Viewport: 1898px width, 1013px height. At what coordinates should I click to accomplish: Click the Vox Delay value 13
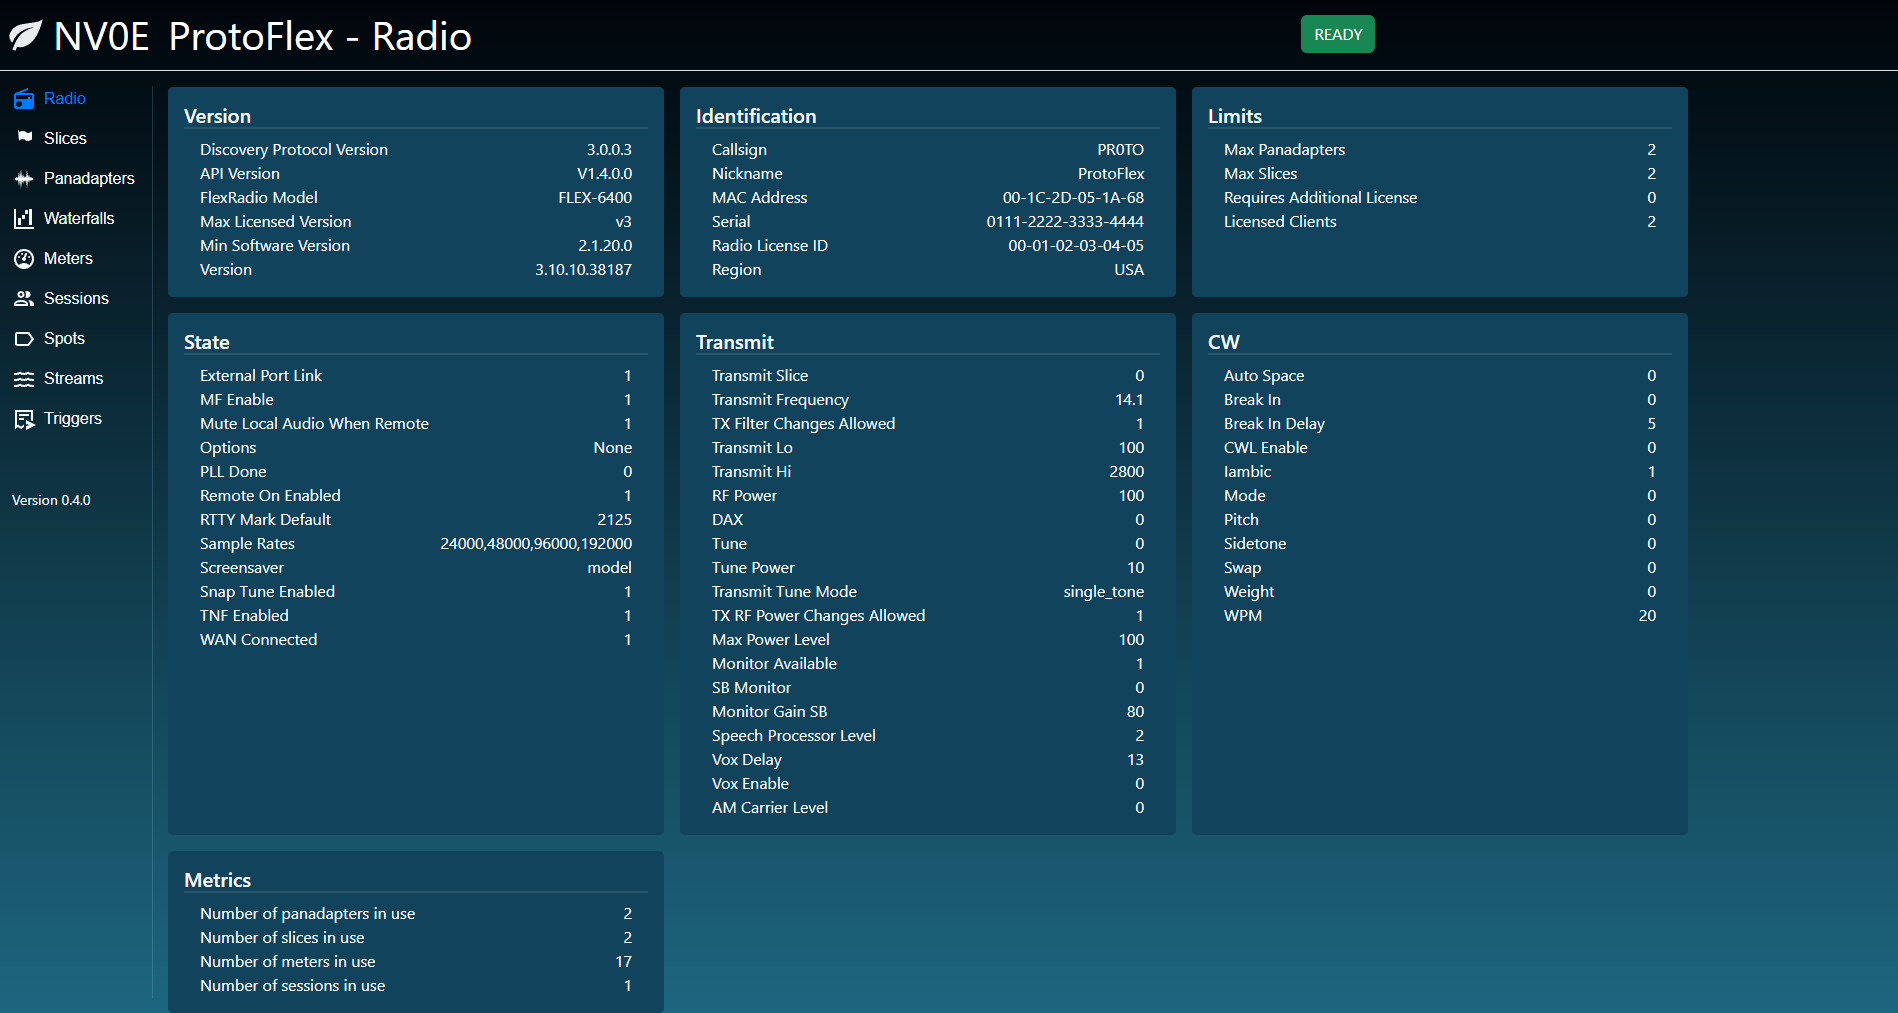click(x=1135, y=760)
